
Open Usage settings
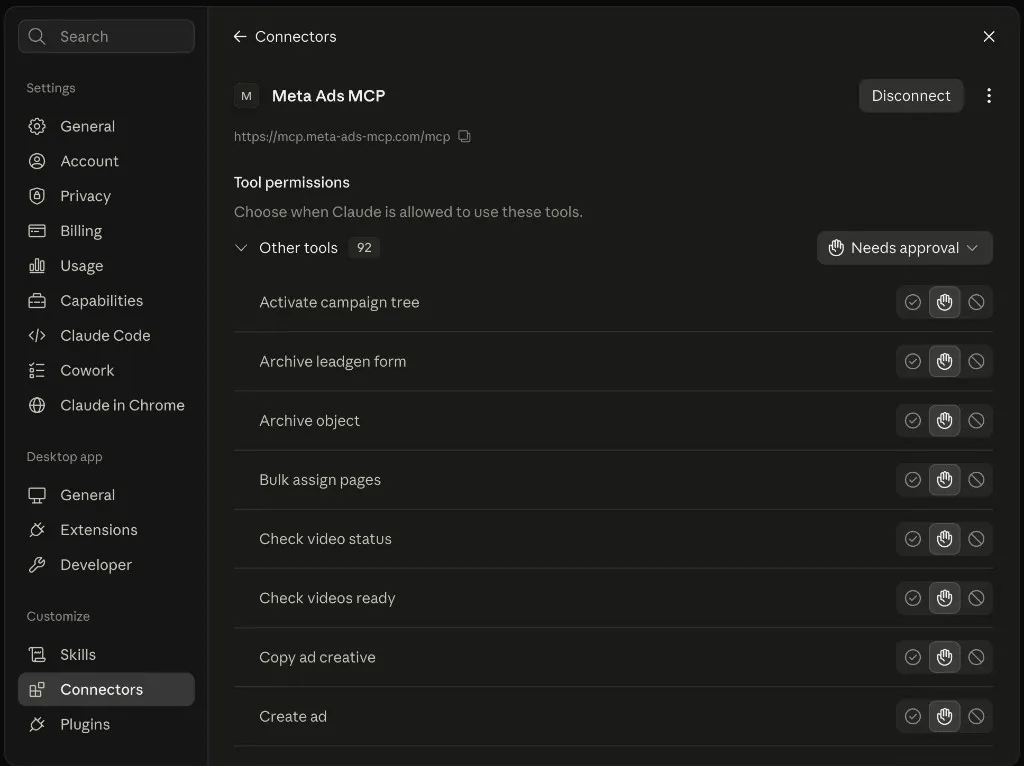106,266
